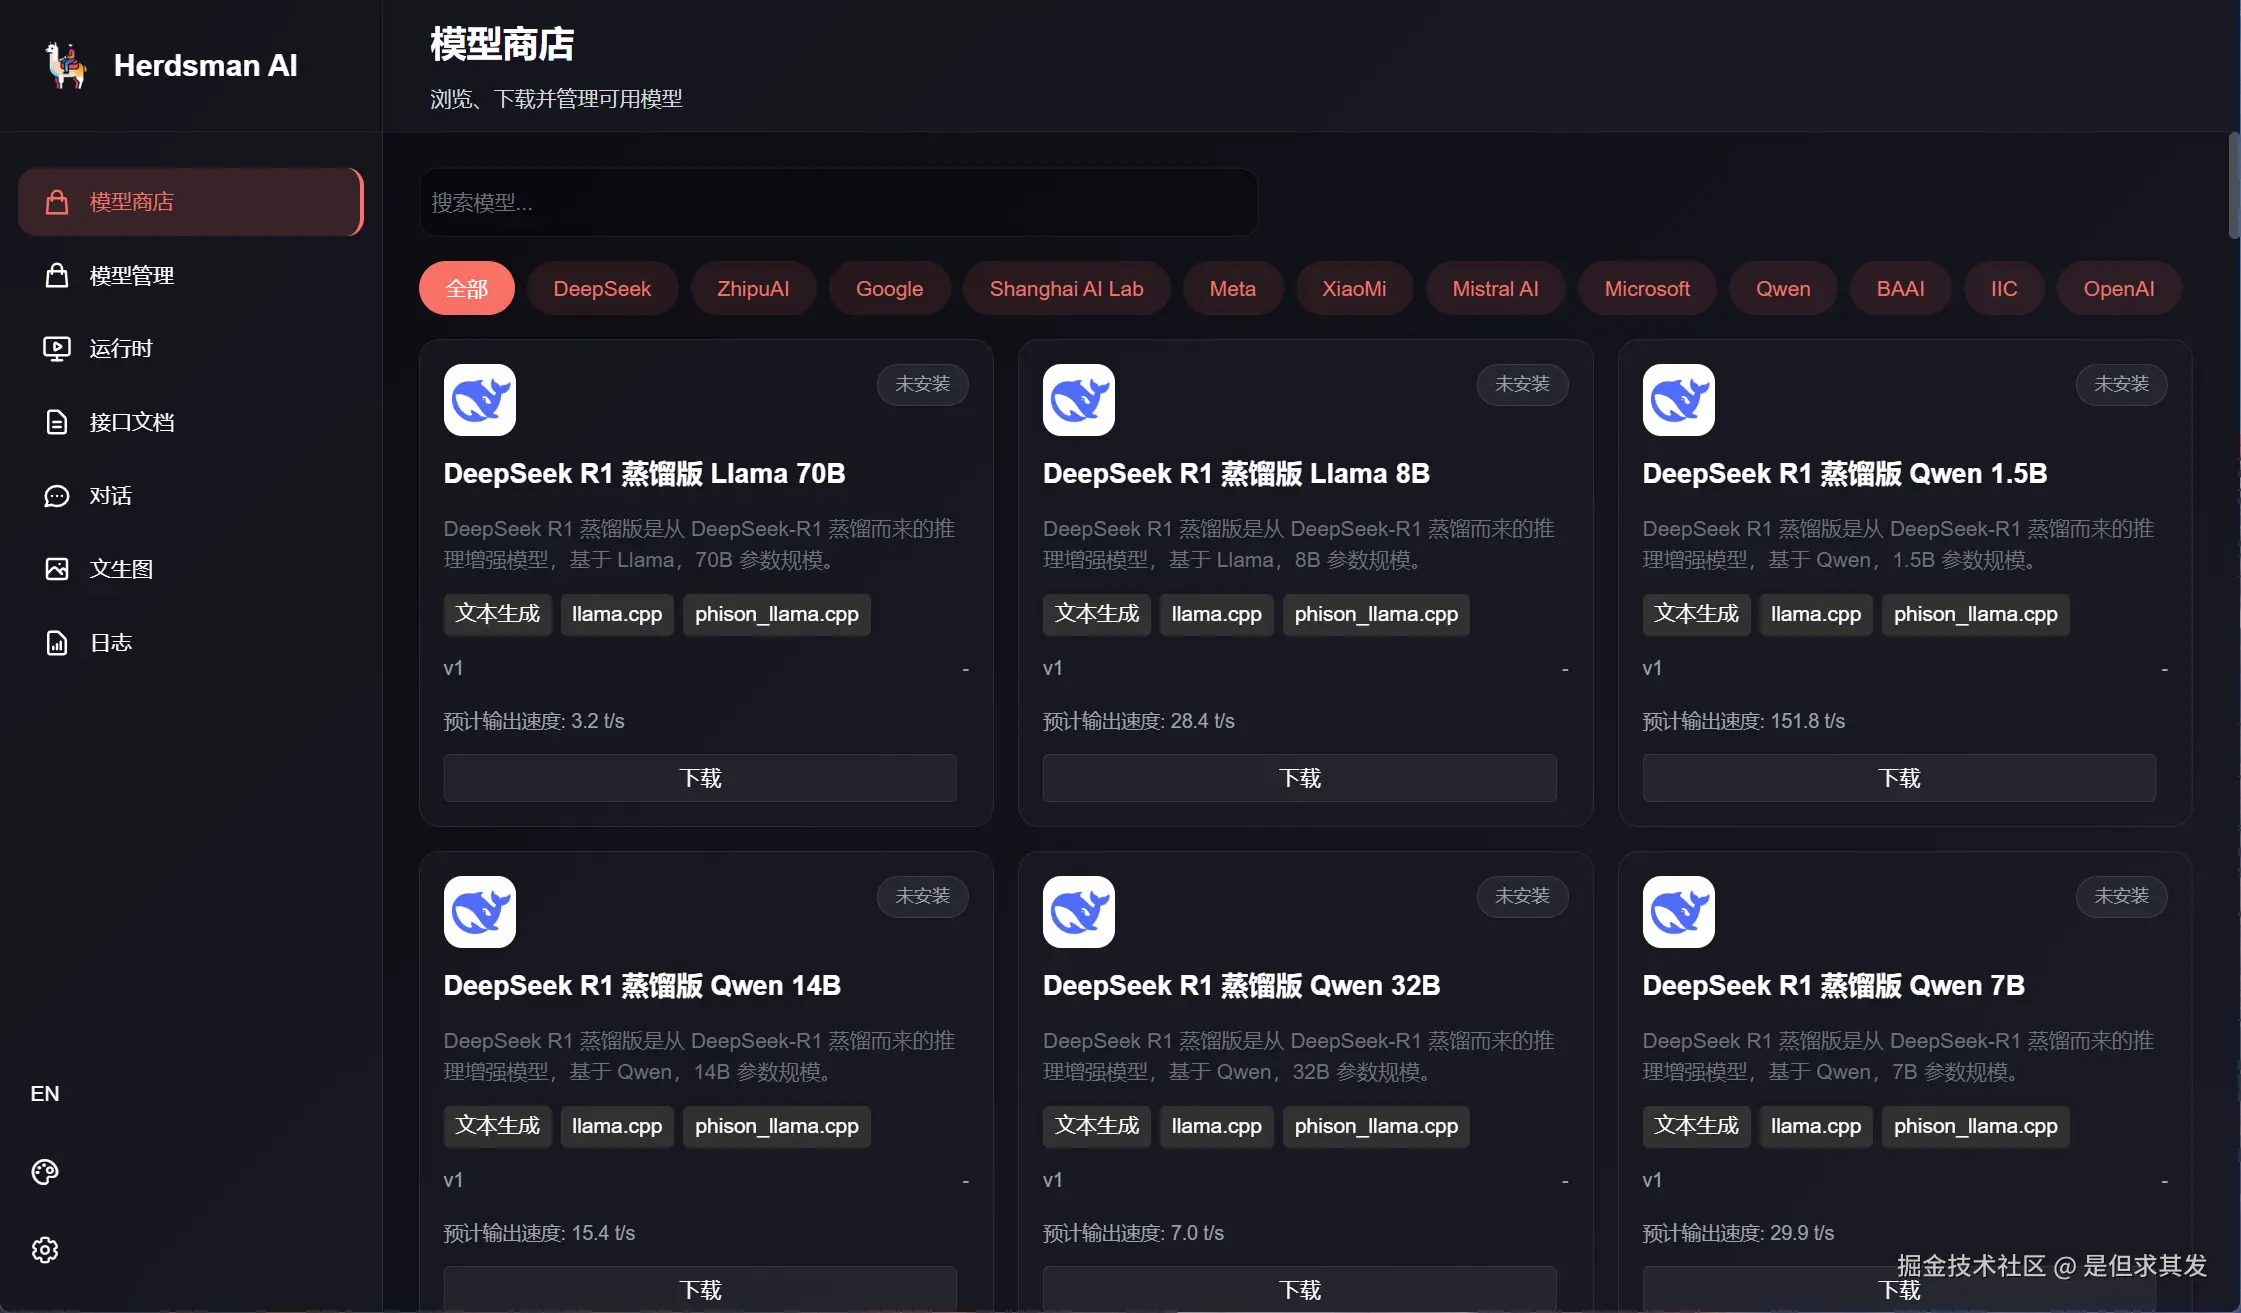Image resolution: width=2241 pixels, height=1313 pixels.
Task: Open the 运行时 monitor icon
Action: coord(57,348)
